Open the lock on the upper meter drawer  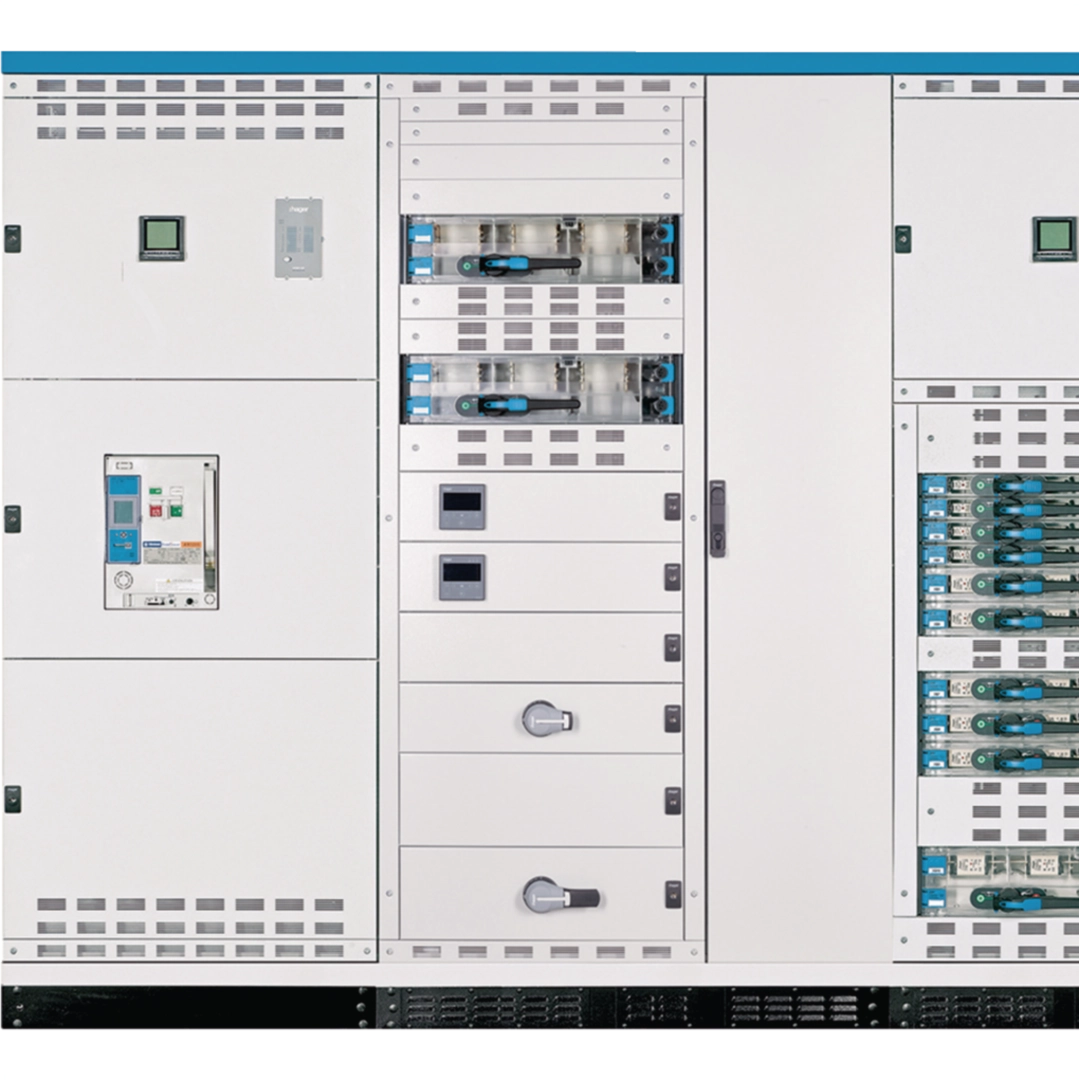click(673, 506)
